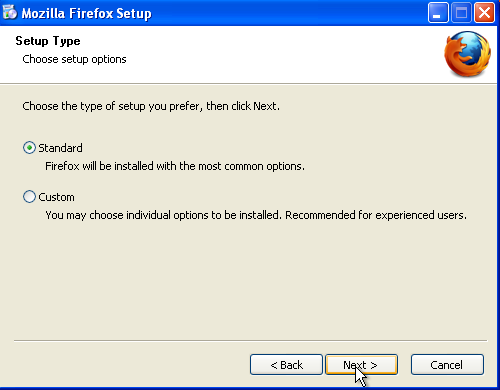
Task: Click the experienced users description text
Action: click(x=256, y=215)
